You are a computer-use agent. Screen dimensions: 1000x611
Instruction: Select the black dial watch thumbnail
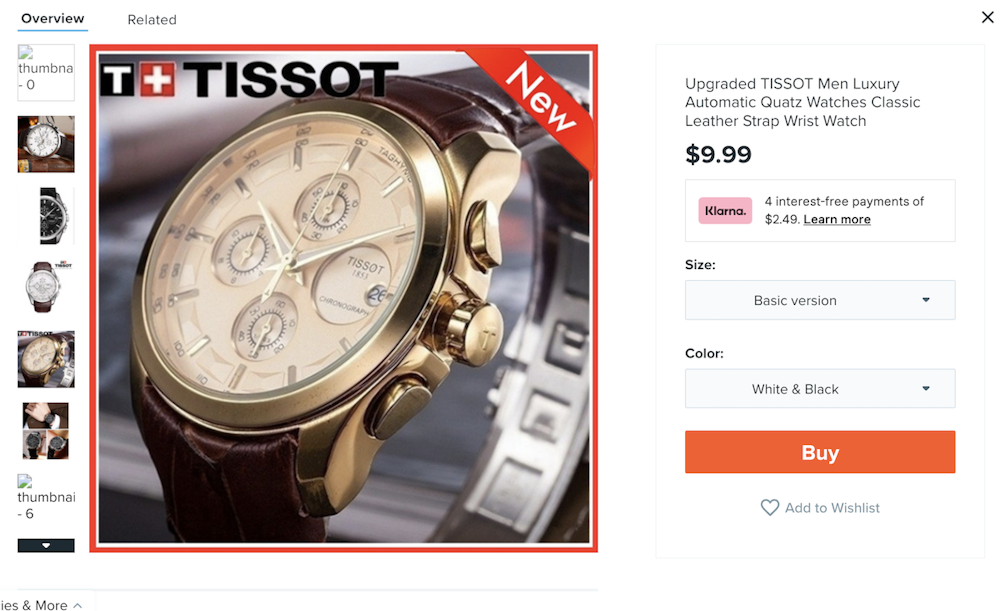(46, 216)
